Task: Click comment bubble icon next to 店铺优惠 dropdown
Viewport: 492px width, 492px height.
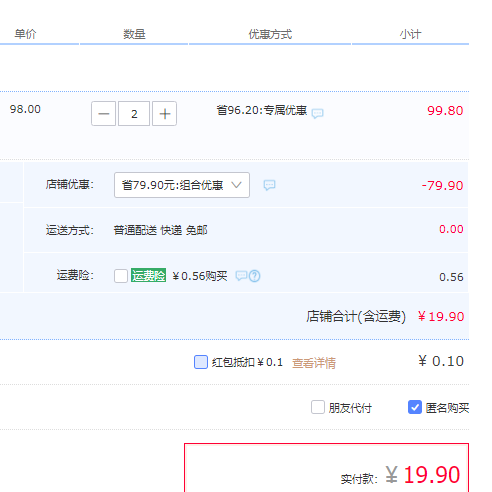Action: click(x=269, y=185)
